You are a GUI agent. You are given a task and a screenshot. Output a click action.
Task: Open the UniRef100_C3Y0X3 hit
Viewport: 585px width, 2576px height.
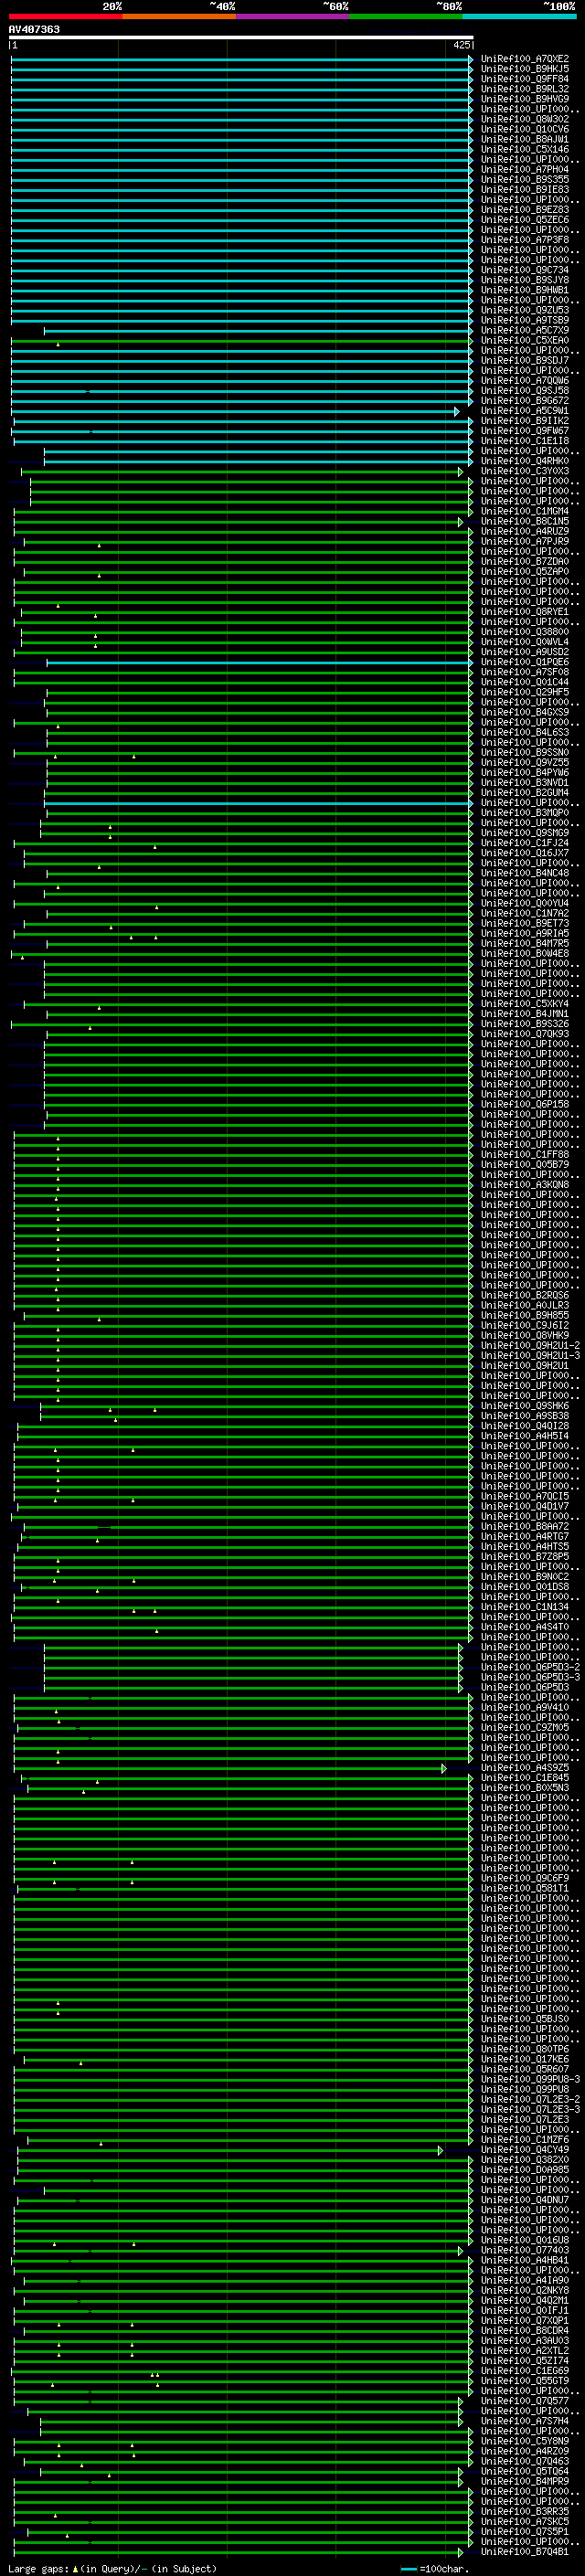click(525, 471)
